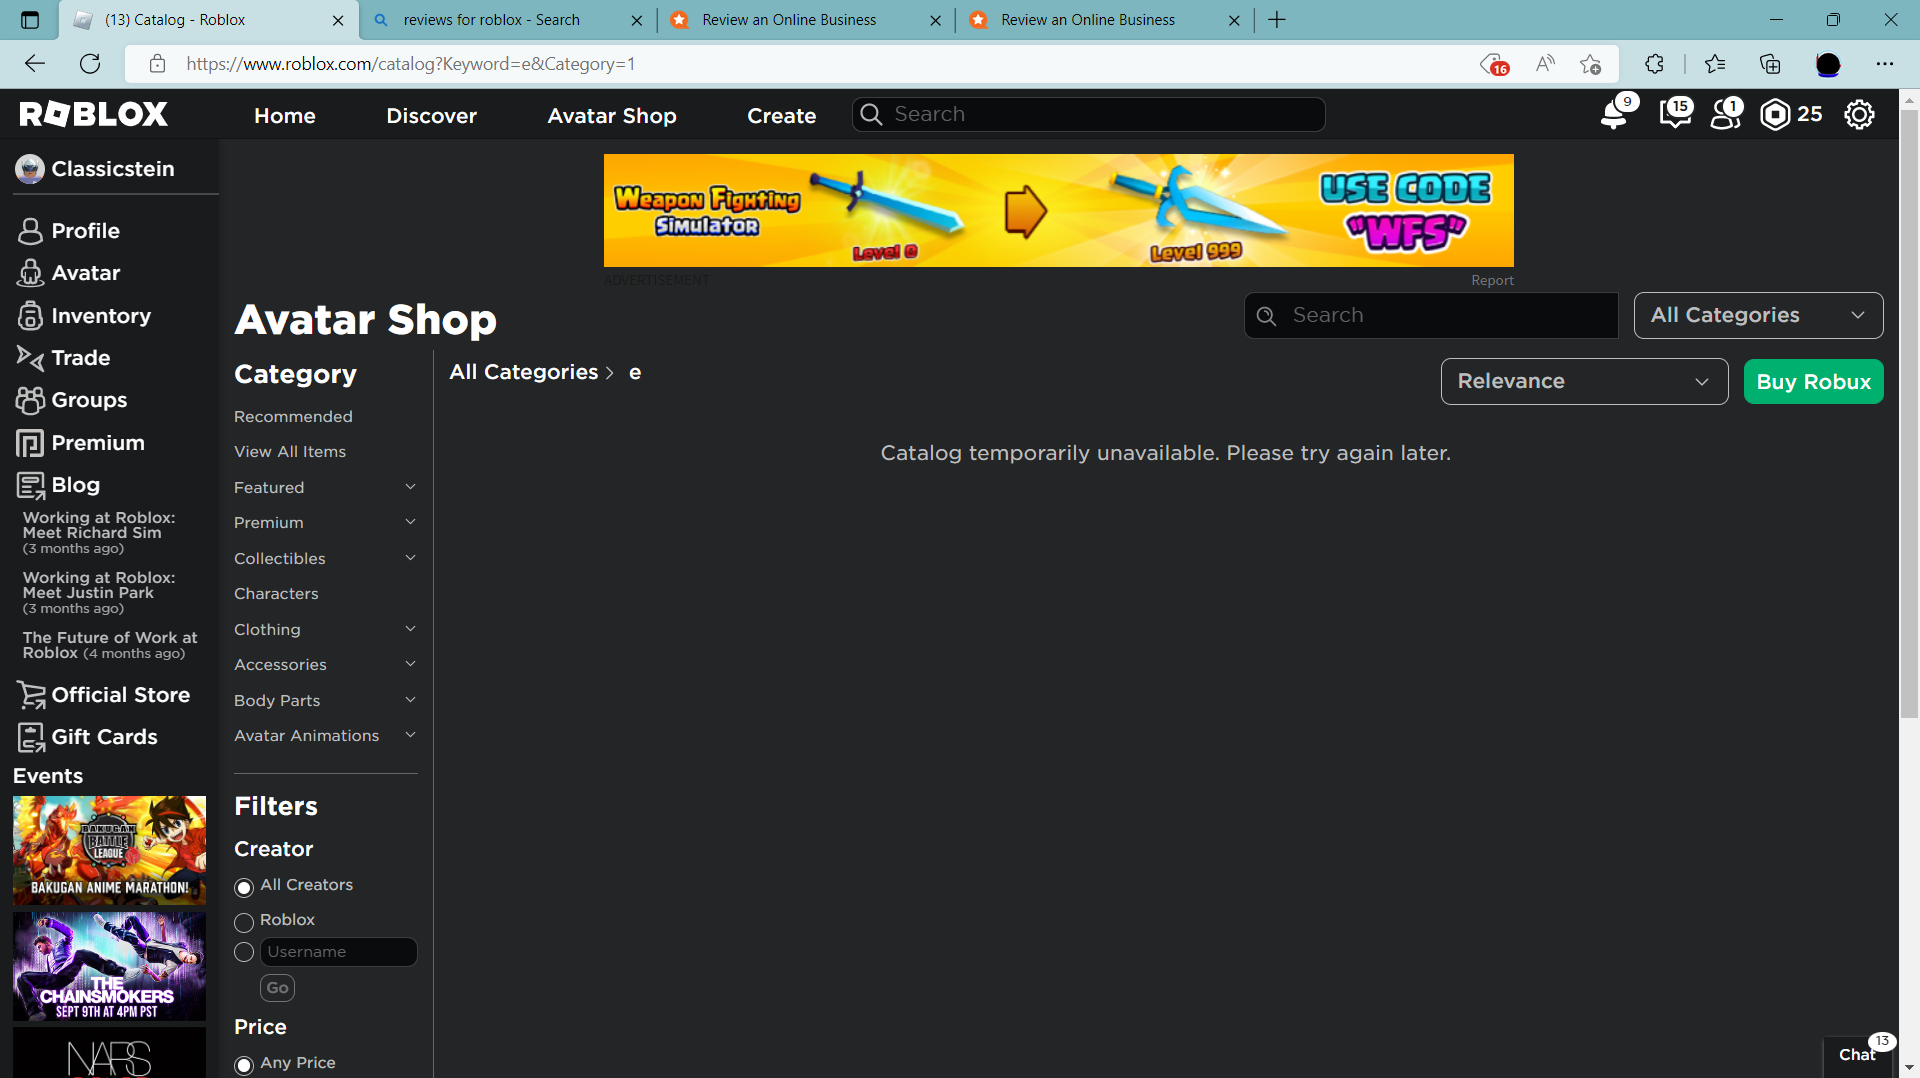The width and height of the screenshot is (1920, 1078).
Task: Open the Discover menu item
Action: tap(431, 115)
